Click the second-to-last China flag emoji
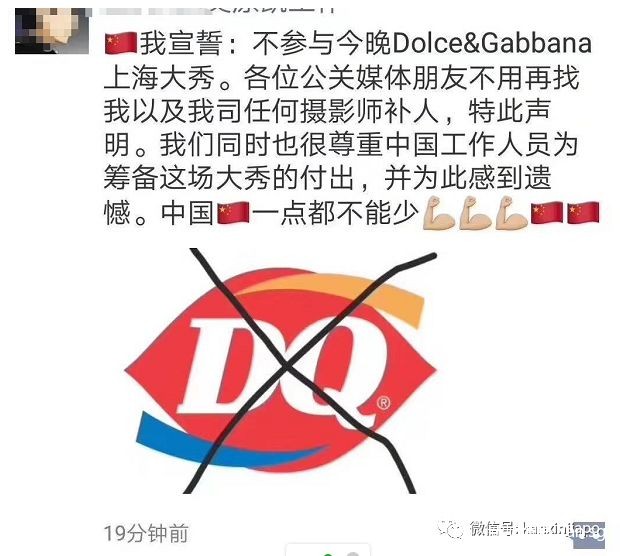The height and width of the screenshot is (556, 620). 547,213
